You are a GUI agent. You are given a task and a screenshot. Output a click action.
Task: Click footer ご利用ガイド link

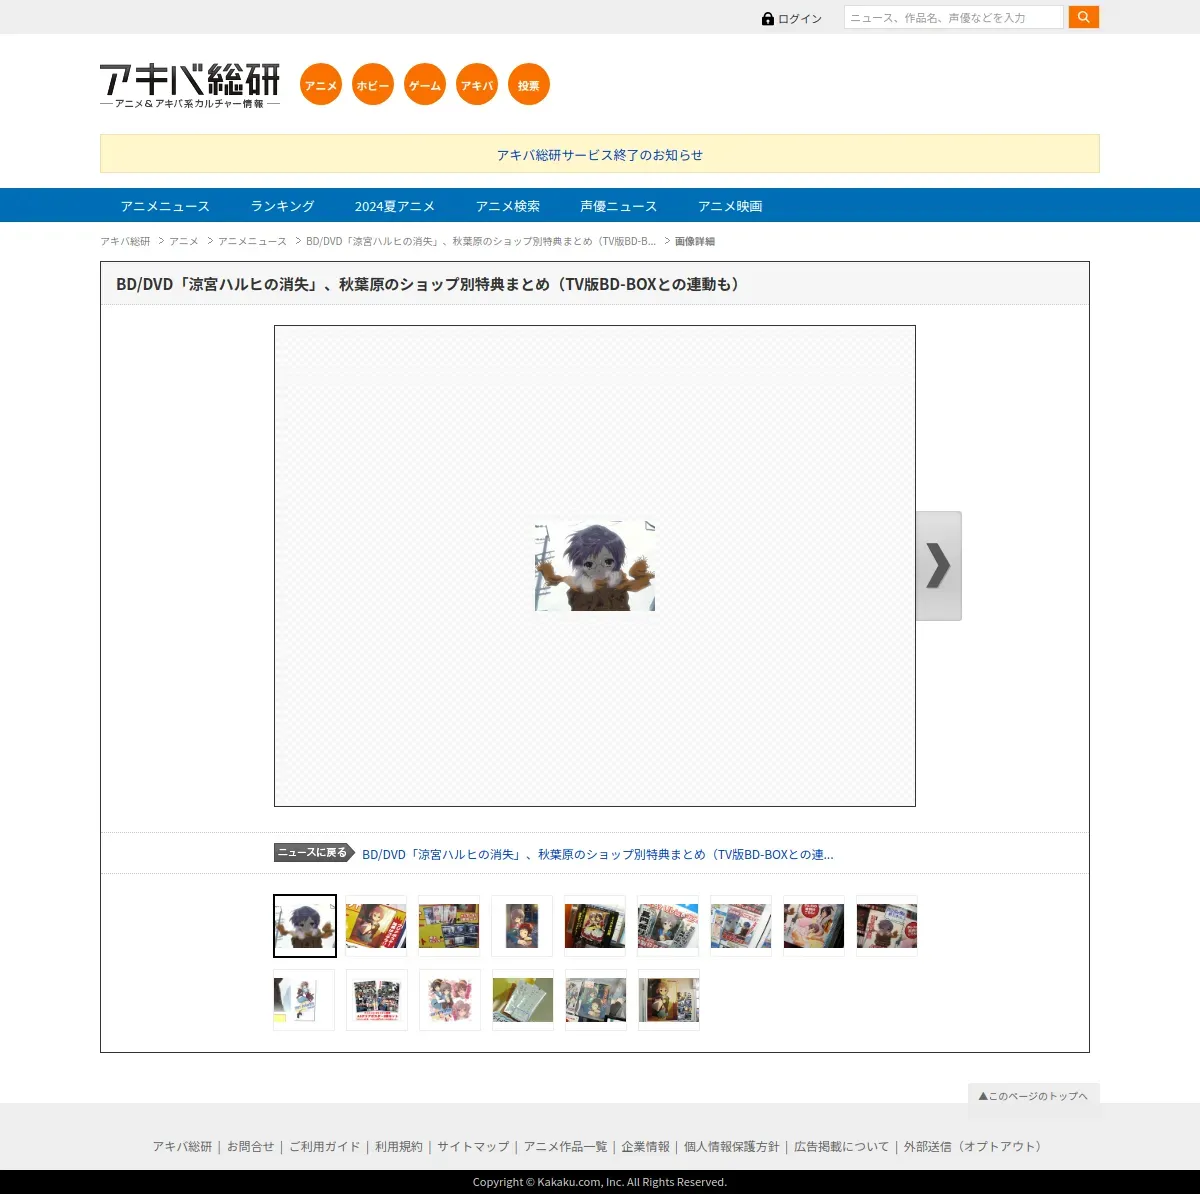coord(324,1147)
